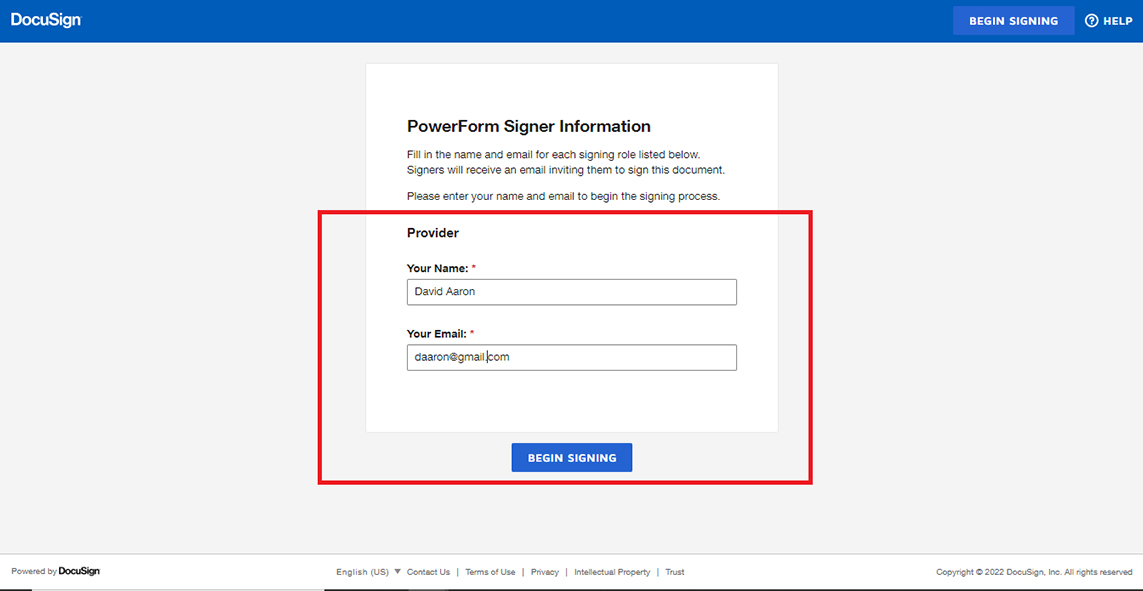Click the Begin Signing button in the top bar
Screen dimensions: 1143x591
point(1013,21)
